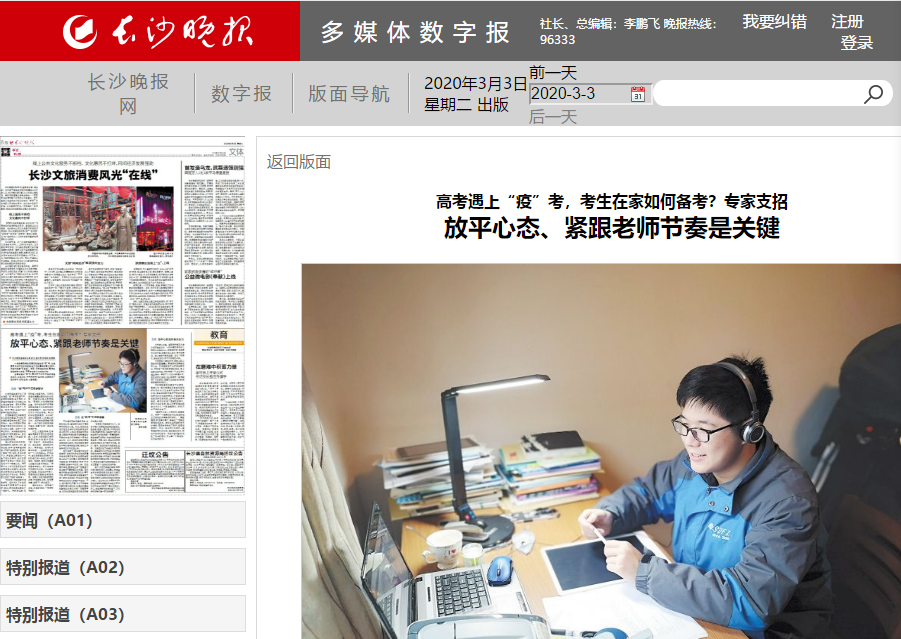Click the magnifying glass search icon

pos(873,94)
